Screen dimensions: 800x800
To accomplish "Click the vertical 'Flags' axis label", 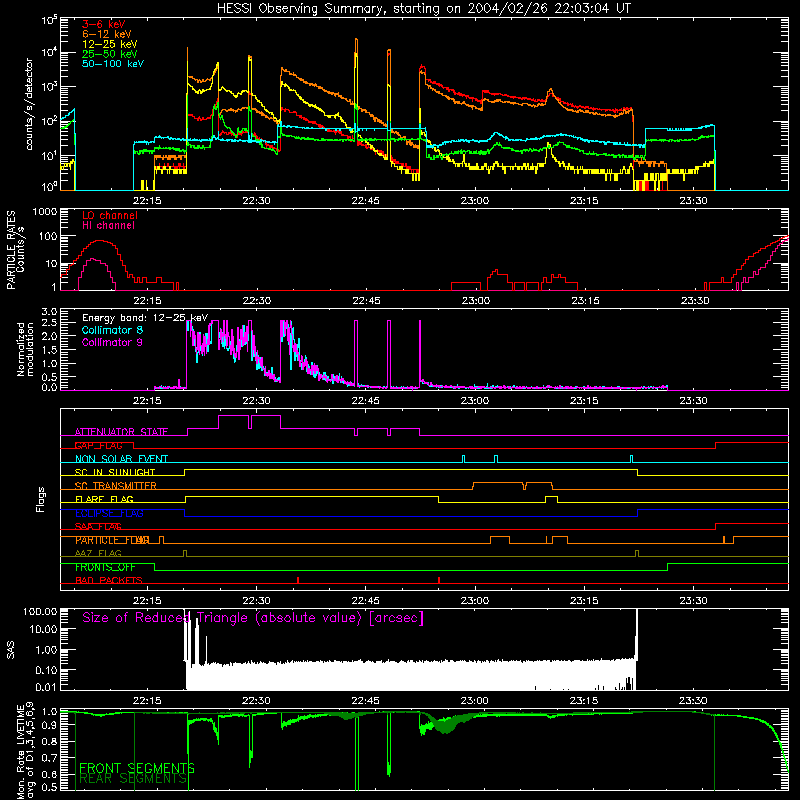I will point(40,499).
